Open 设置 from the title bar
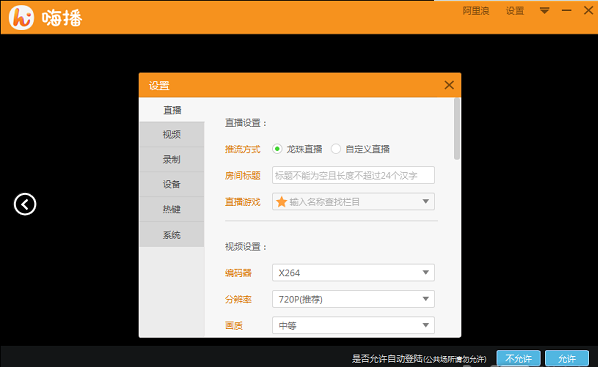This screenshot has width=598, height=367. 515,11
